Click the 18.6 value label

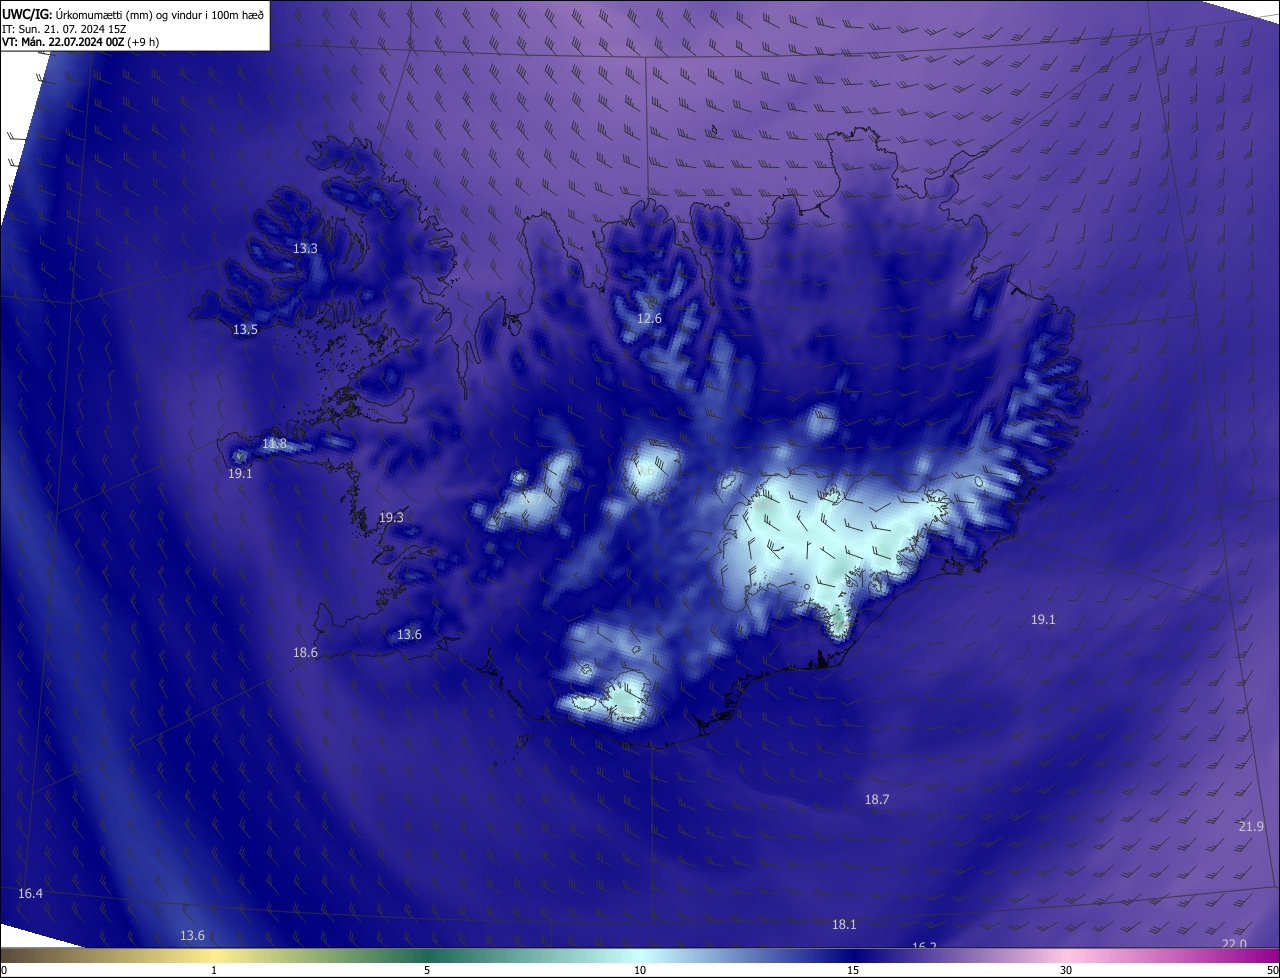pos(305,652)
